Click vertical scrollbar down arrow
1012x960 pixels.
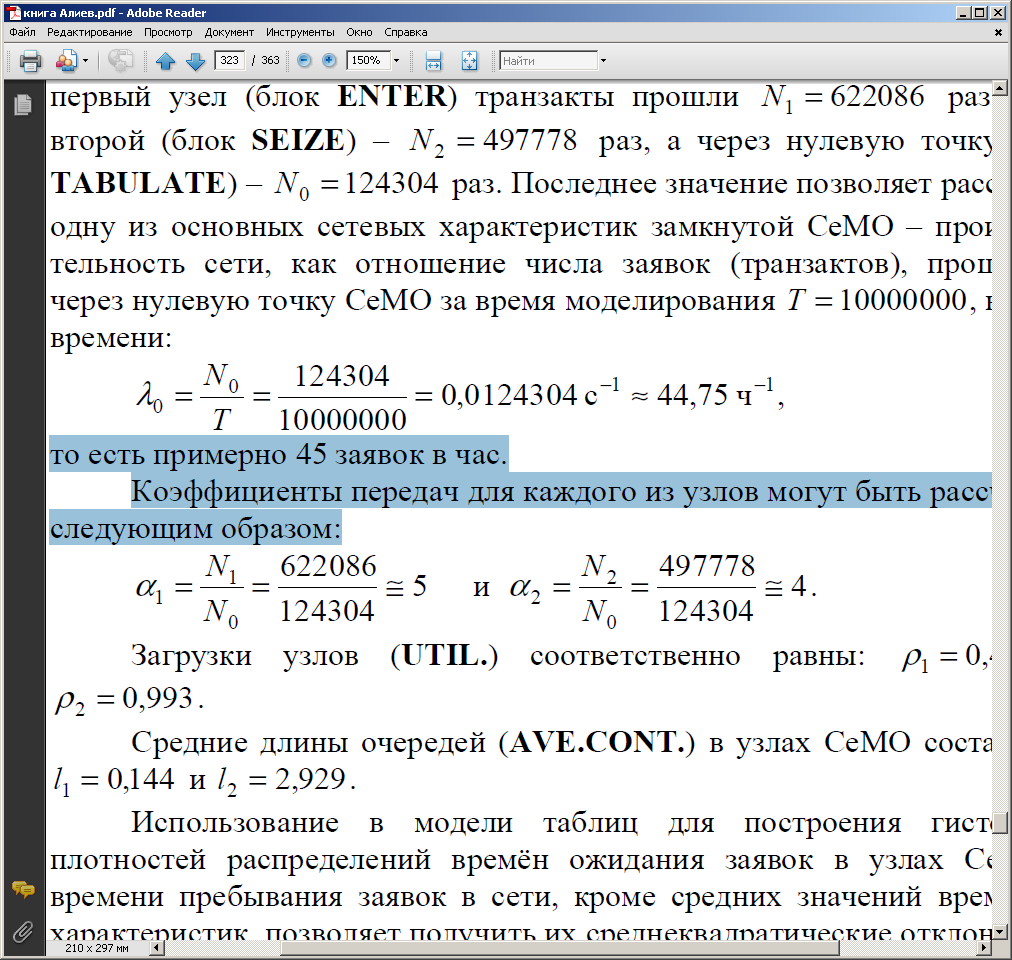coord(1000,932)
